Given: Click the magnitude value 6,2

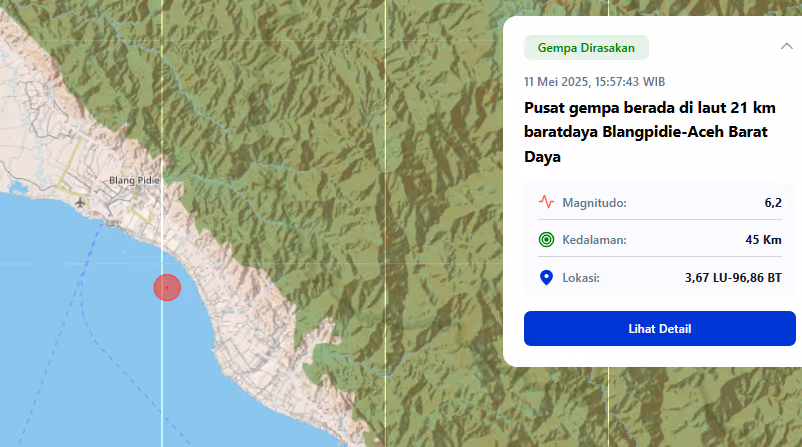Looking at the screenshot, I should click(x=773, y=203).
